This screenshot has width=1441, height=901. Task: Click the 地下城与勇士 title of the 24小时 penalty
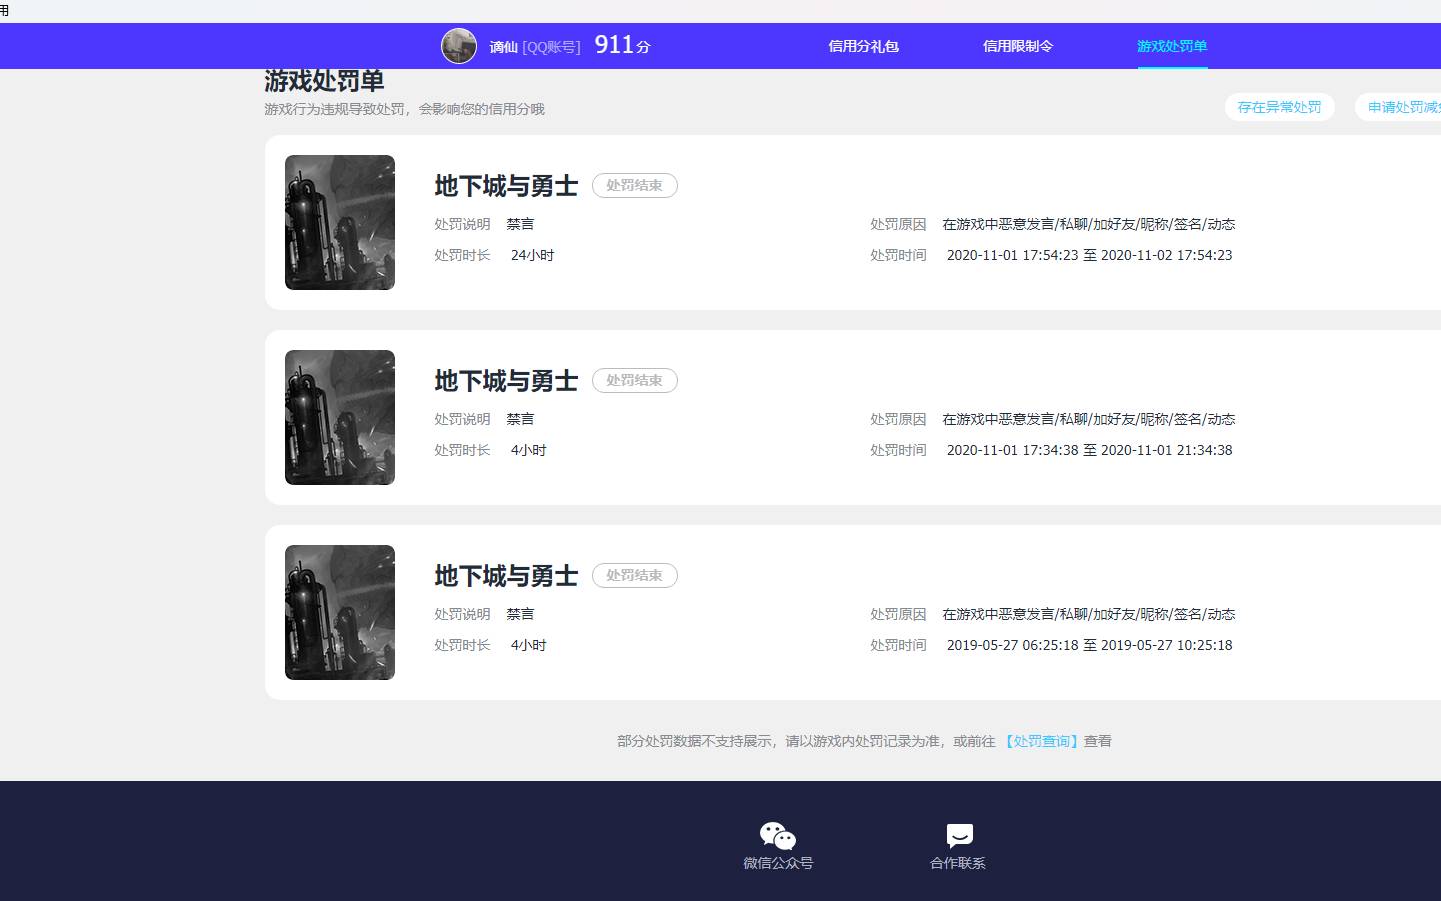[x=506, y=186]
